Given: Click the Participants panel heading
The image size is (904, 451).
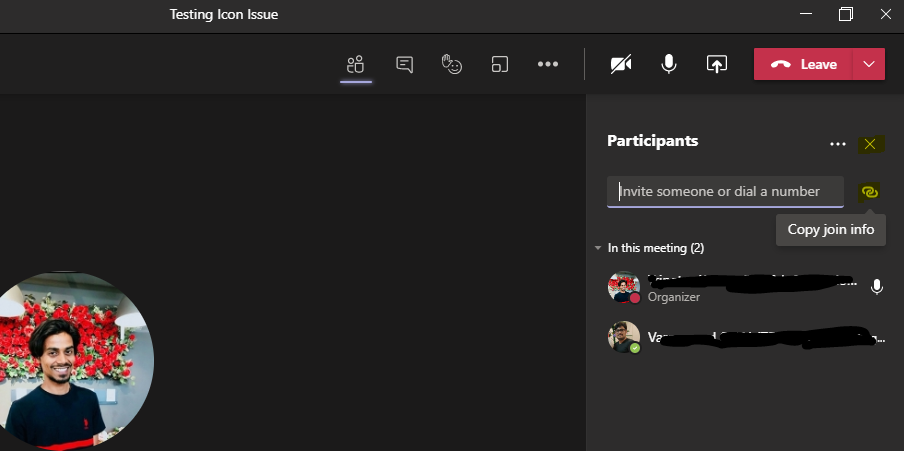Looking at the screenshot, I should point(653,141).
